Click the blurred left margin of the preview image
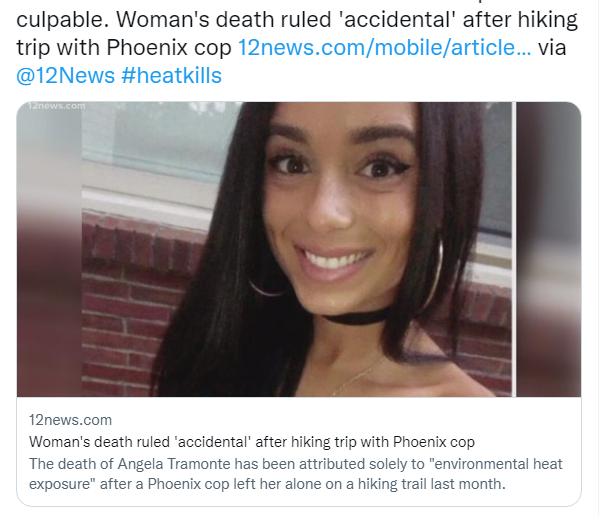 pos(49,249)
